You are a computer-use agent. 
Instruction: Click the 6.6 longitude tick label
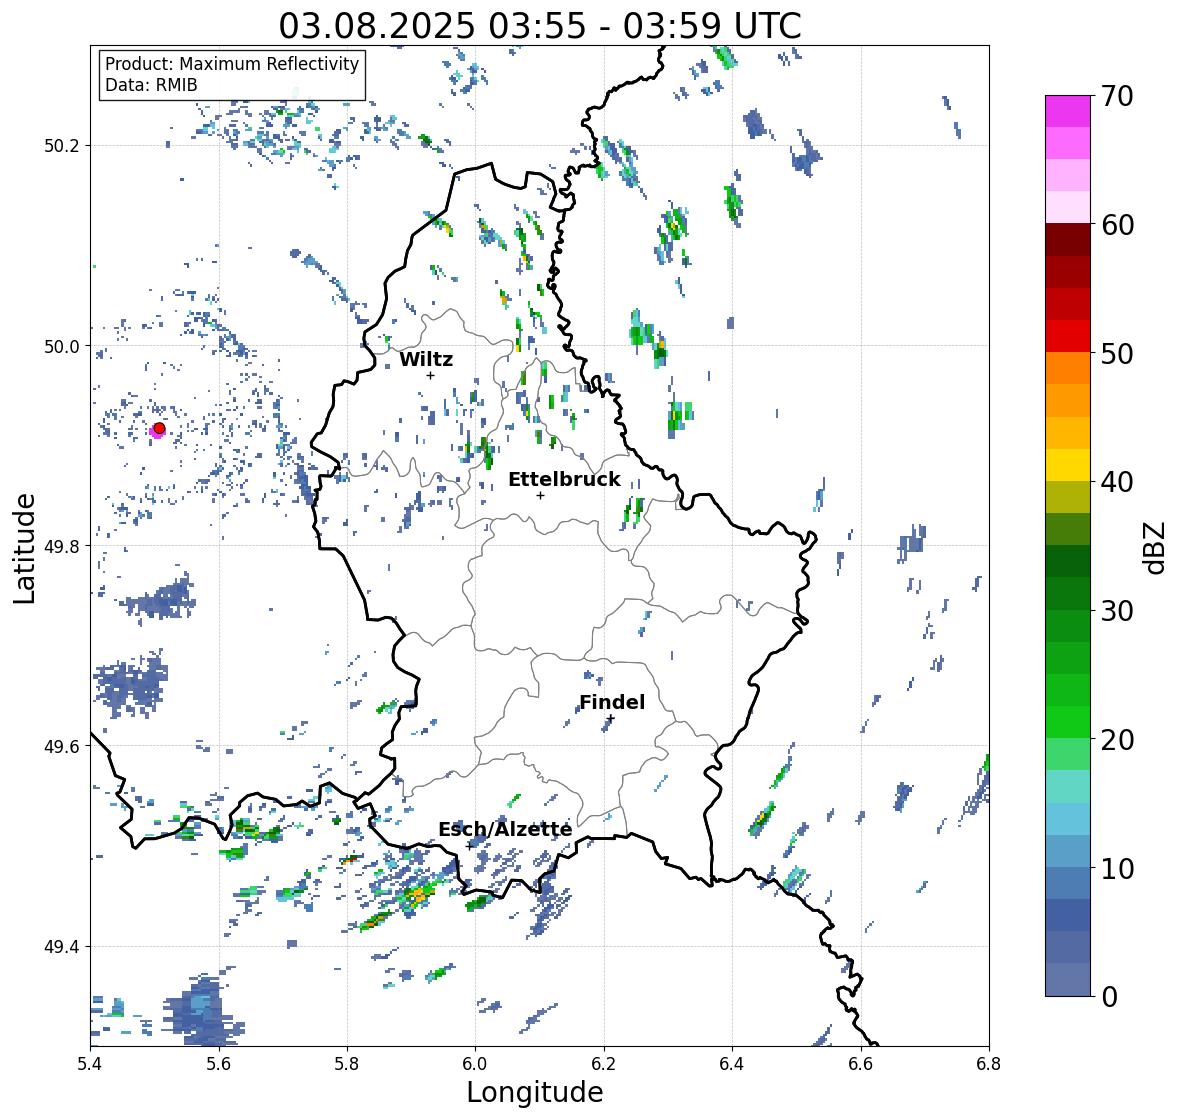pos(860,1064)
